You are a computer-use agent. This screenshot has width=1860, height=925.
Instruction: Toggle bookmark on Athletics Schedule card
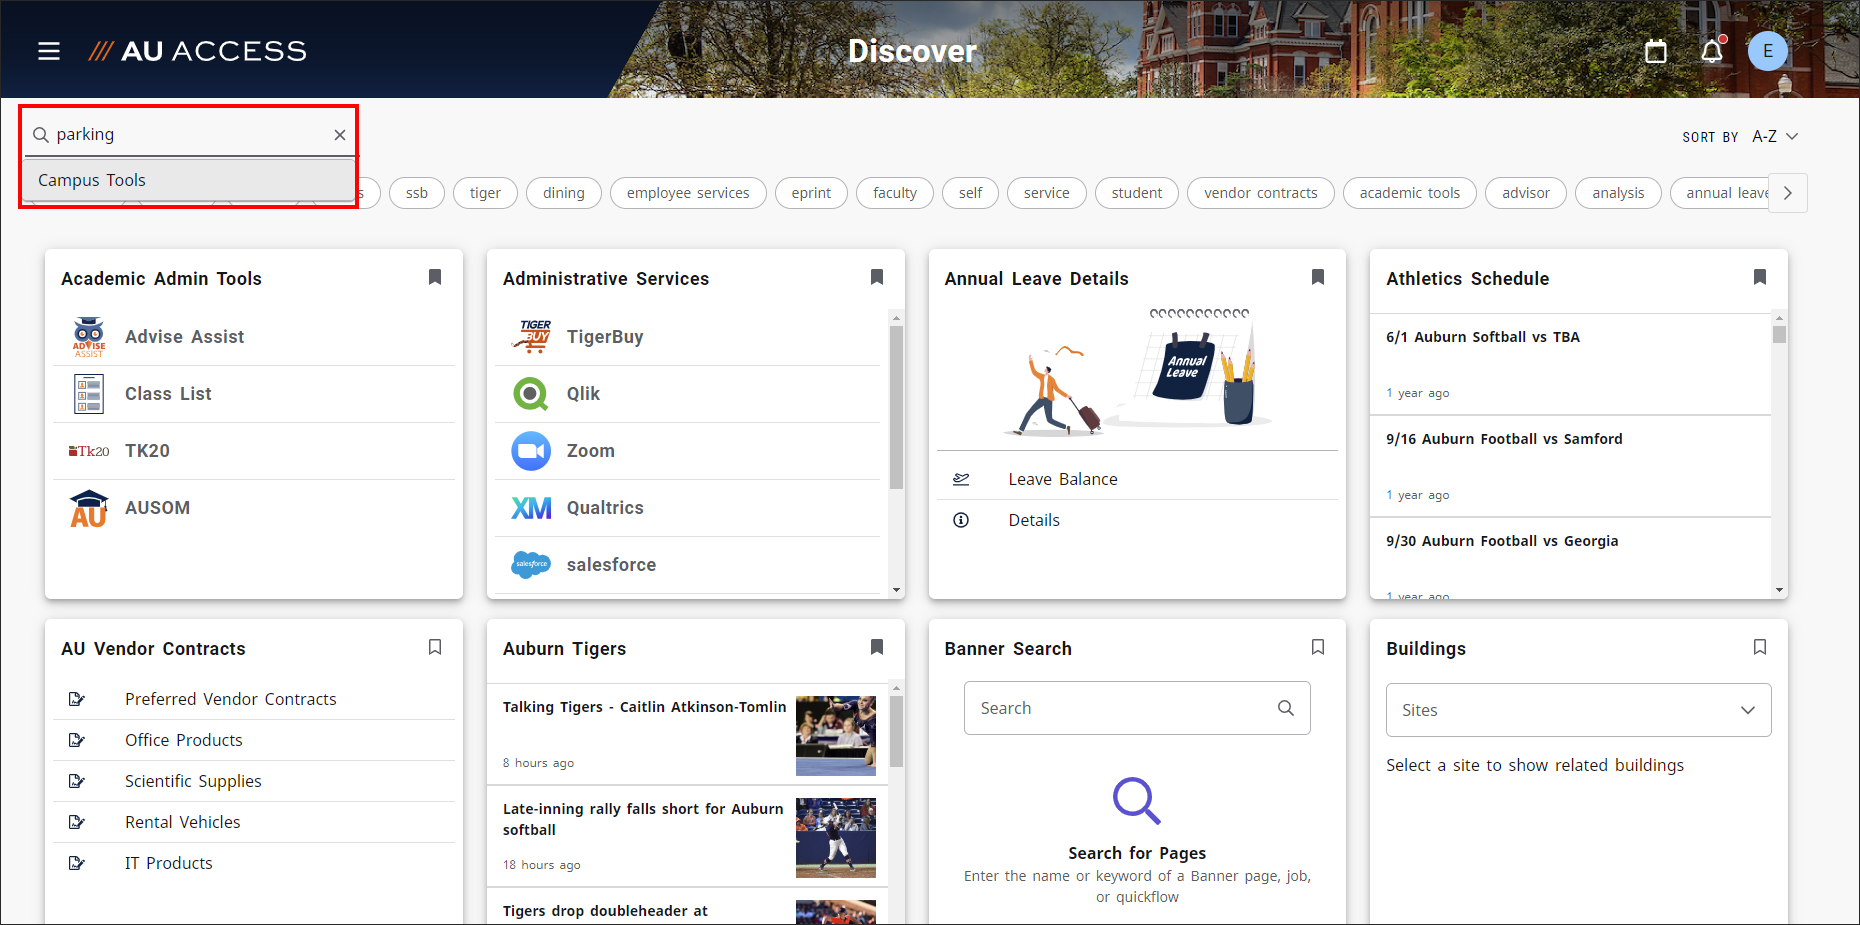(x=1760, y=277)
